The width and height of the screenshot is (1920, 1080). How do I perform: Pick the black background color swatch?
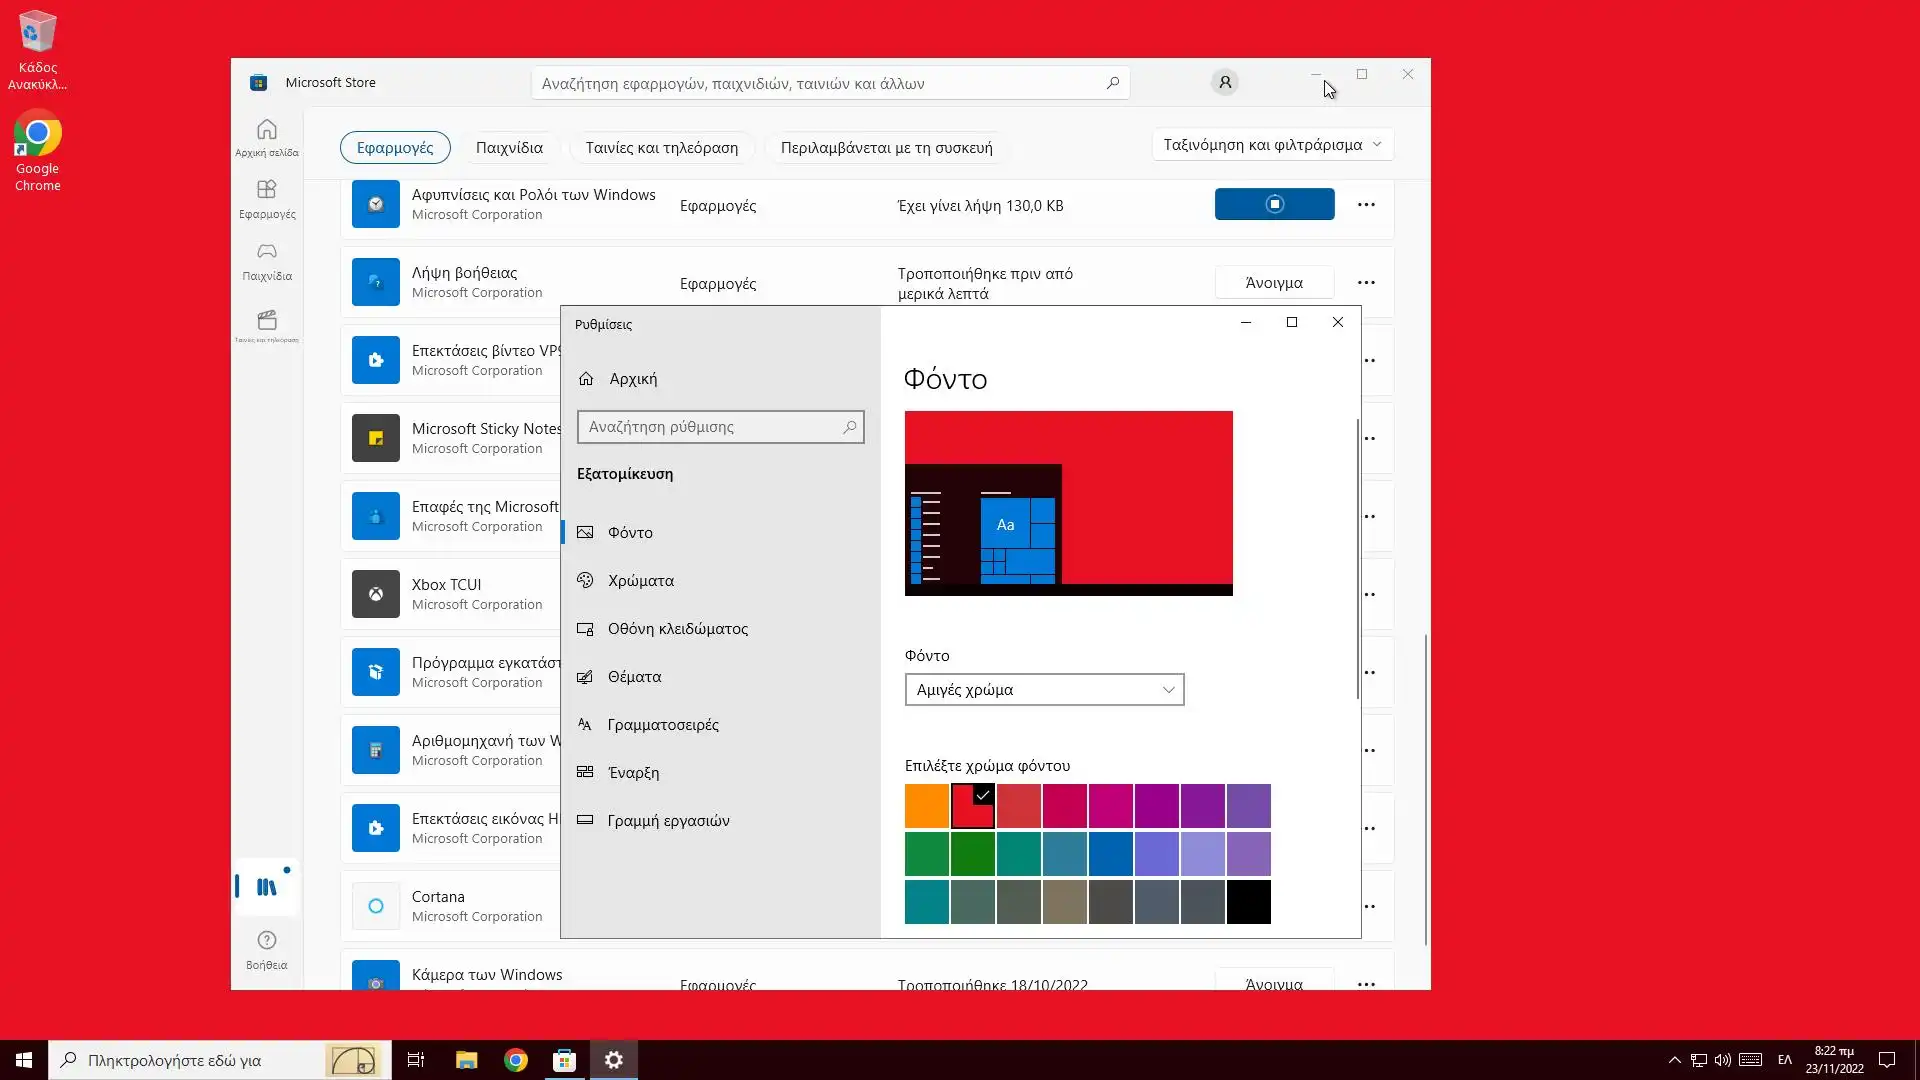(x=1248, y=902)
